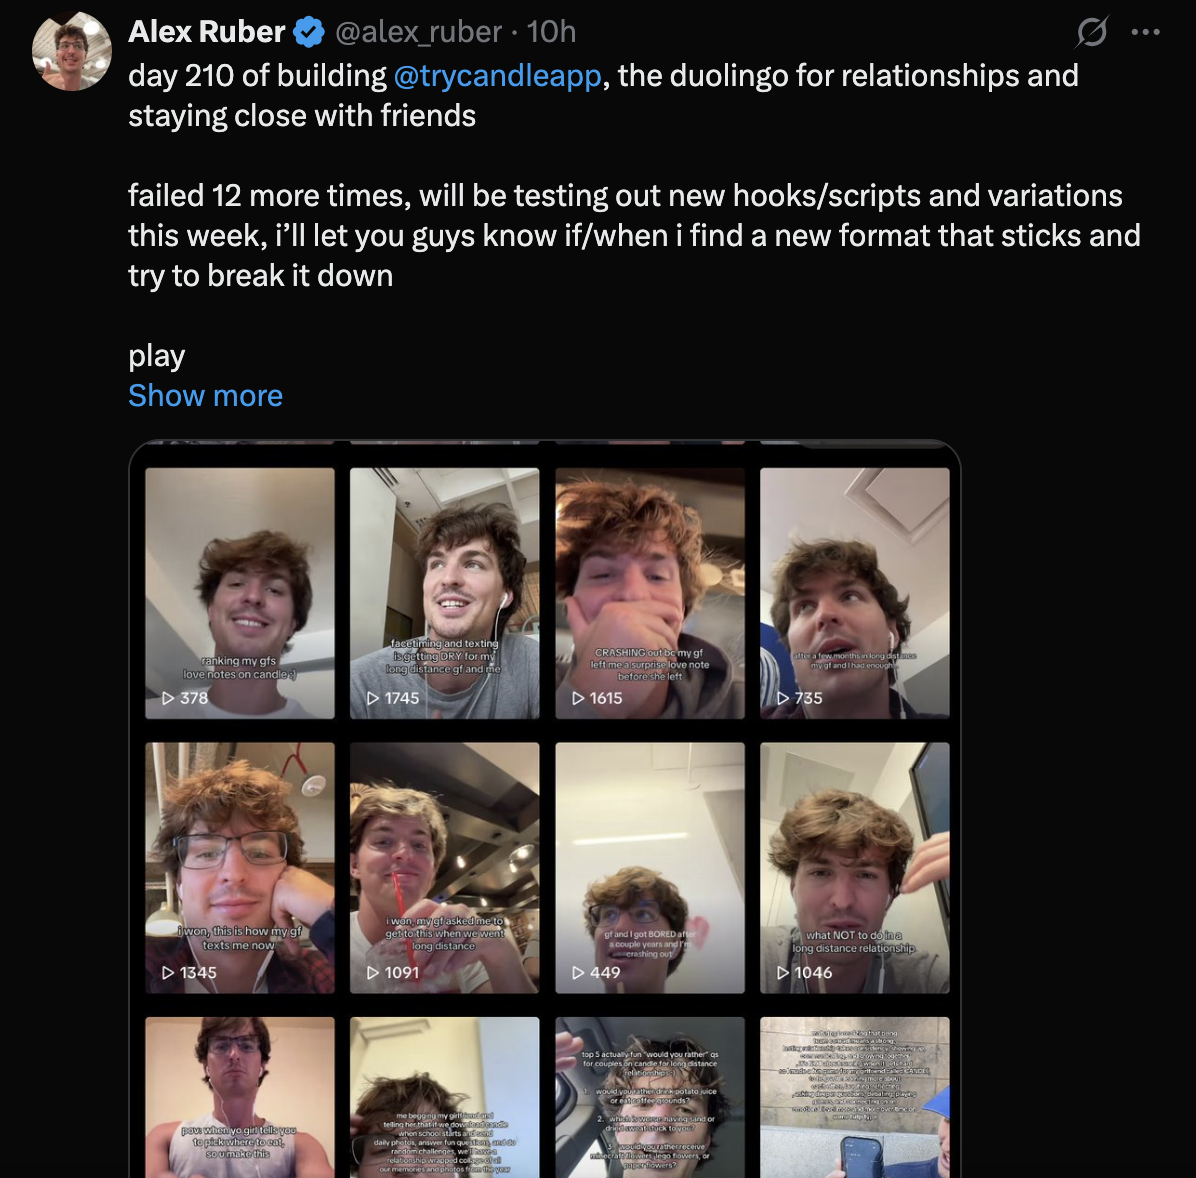Click the play icon beside 1345 views
Screen dimensions: 1196x1178
click(168, 972)
